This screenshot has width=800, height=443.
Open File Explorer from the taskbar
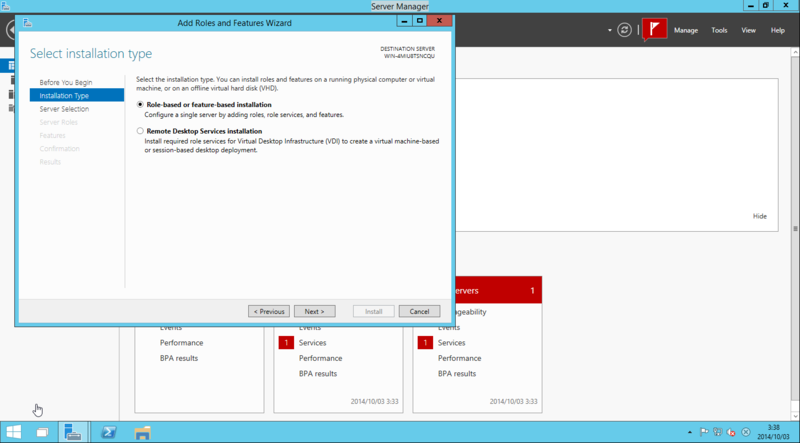click(x=142, y=432)
